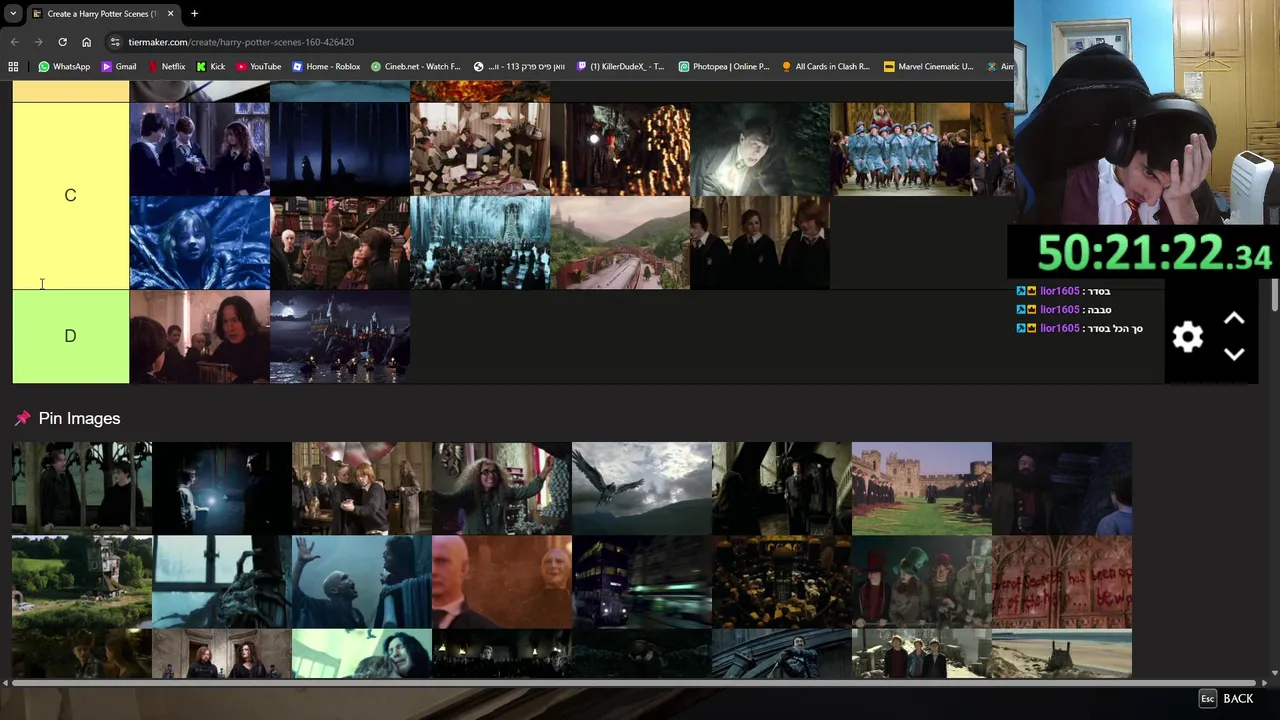
Task: Select the glowing wand dark scene image
Action: coord(222,488)
